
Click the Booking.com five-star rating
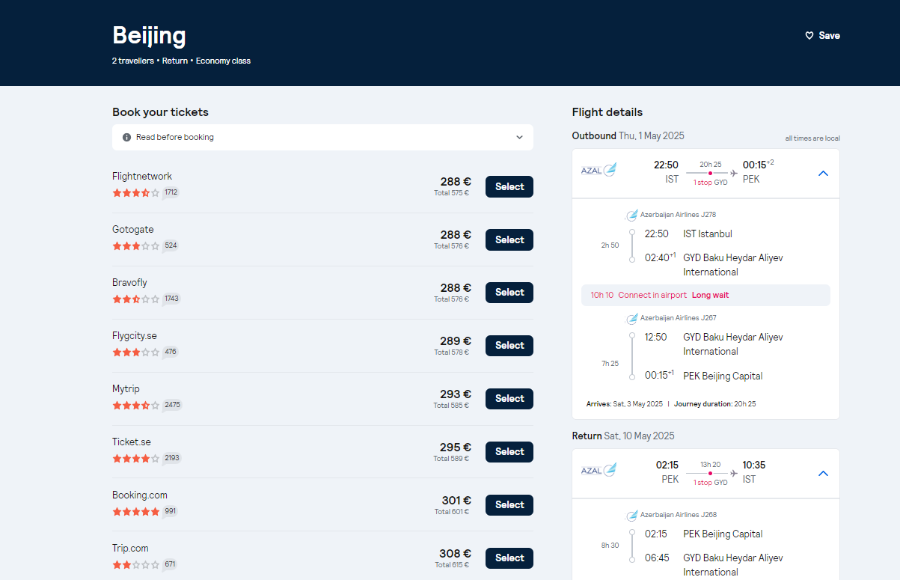click(136, 512)
